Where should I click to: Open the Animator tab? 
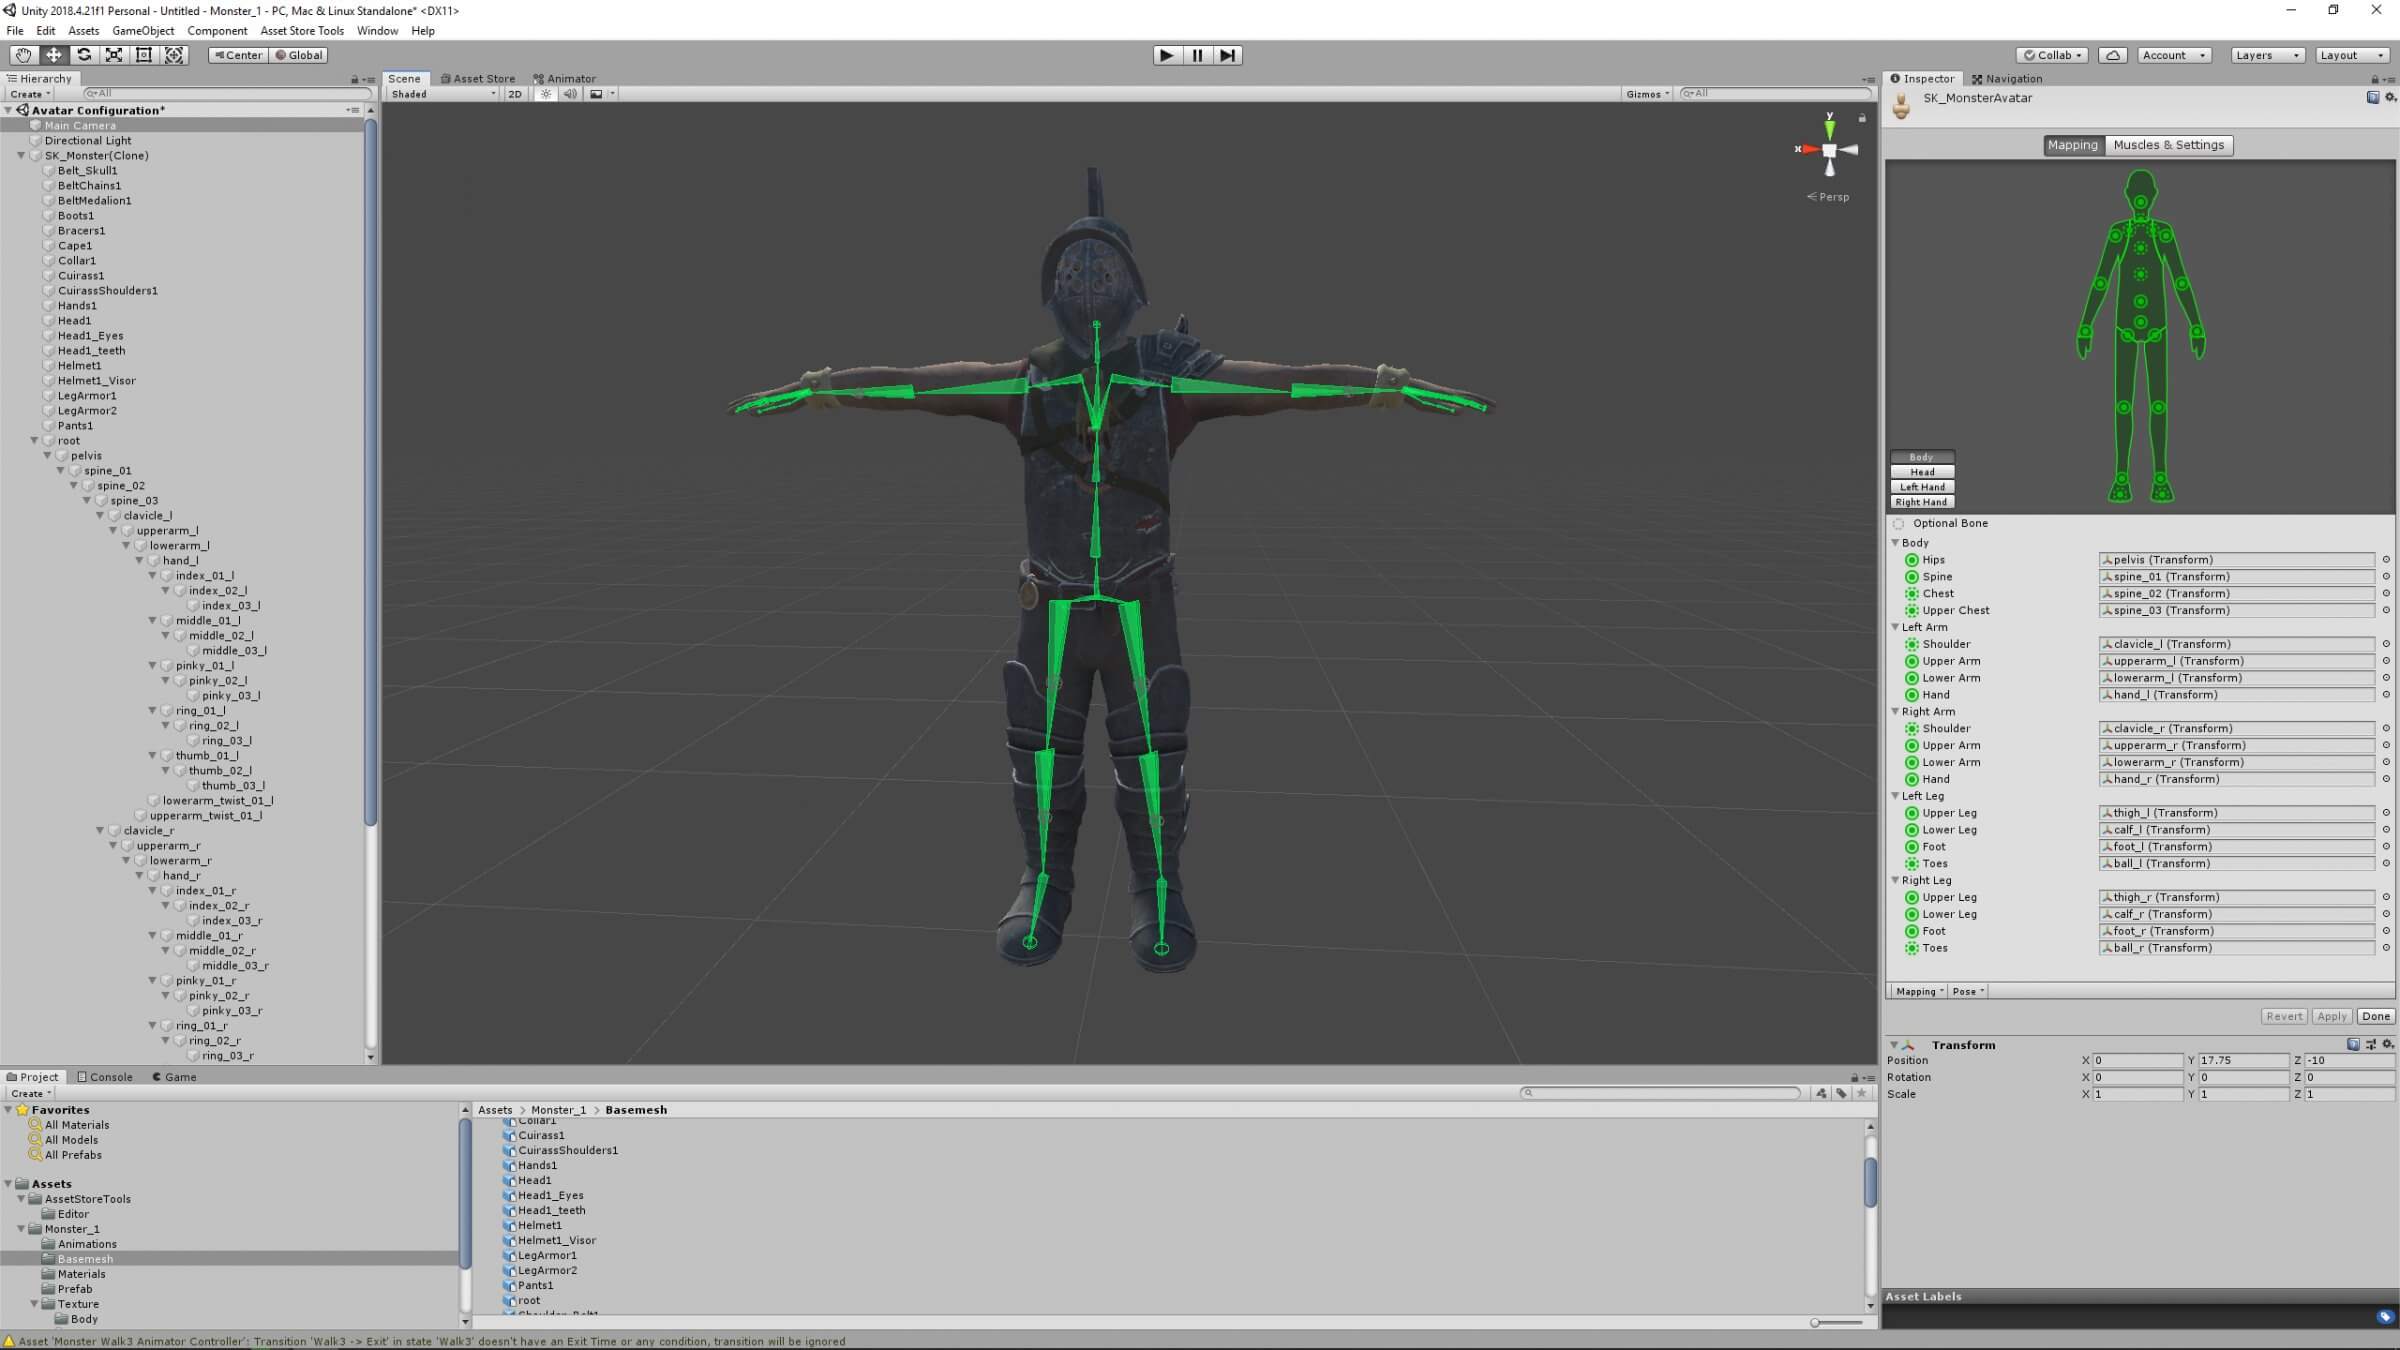click(565, 78)
